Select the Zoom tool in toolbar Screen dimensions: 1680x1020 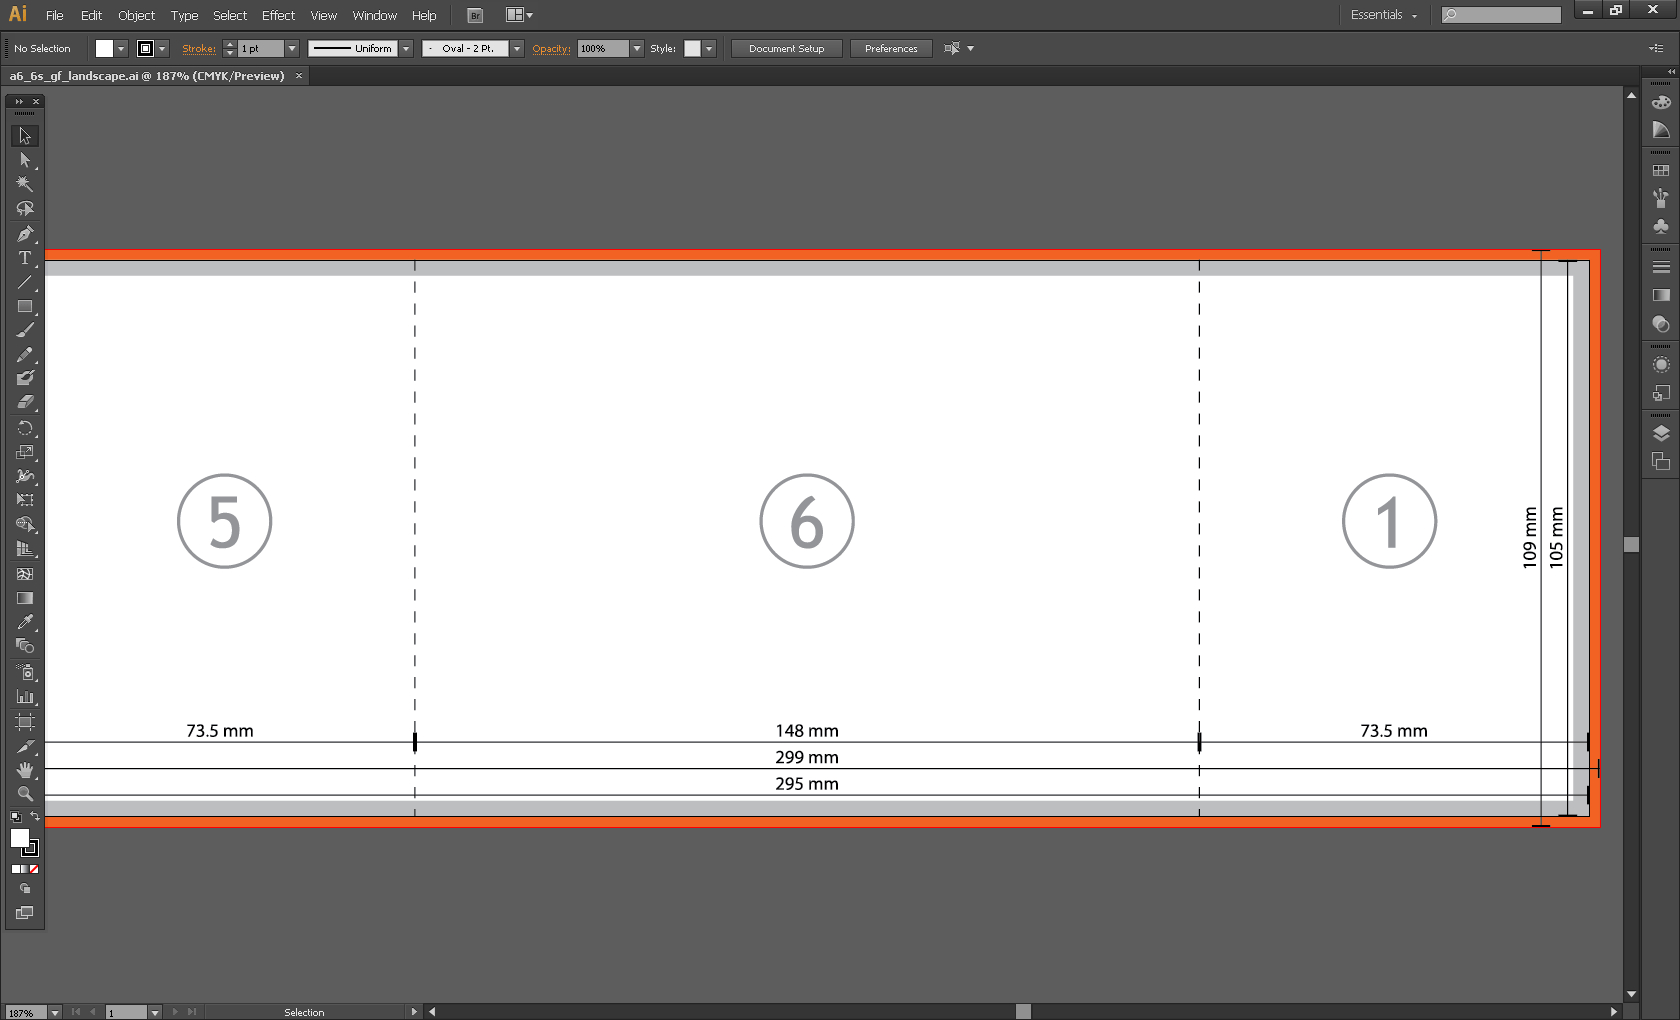(25, 794)
